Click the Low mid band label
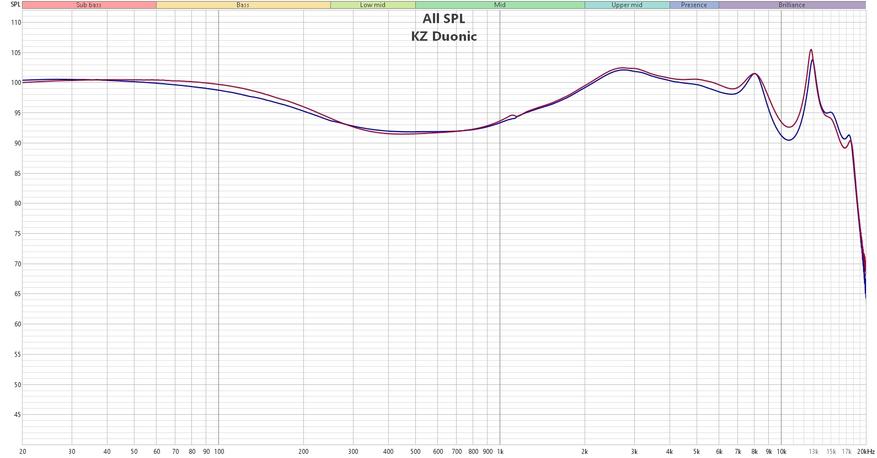The width and height of the screenshot is (877, 458). tap(373, 5)
